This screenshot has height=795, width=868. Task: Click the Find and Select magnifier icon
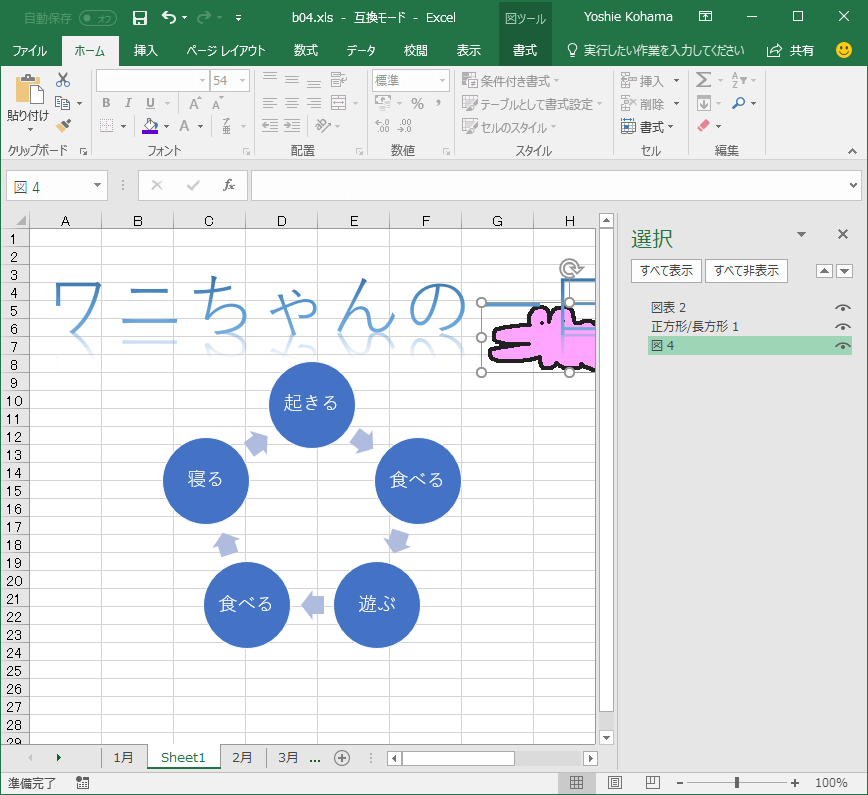738,103
